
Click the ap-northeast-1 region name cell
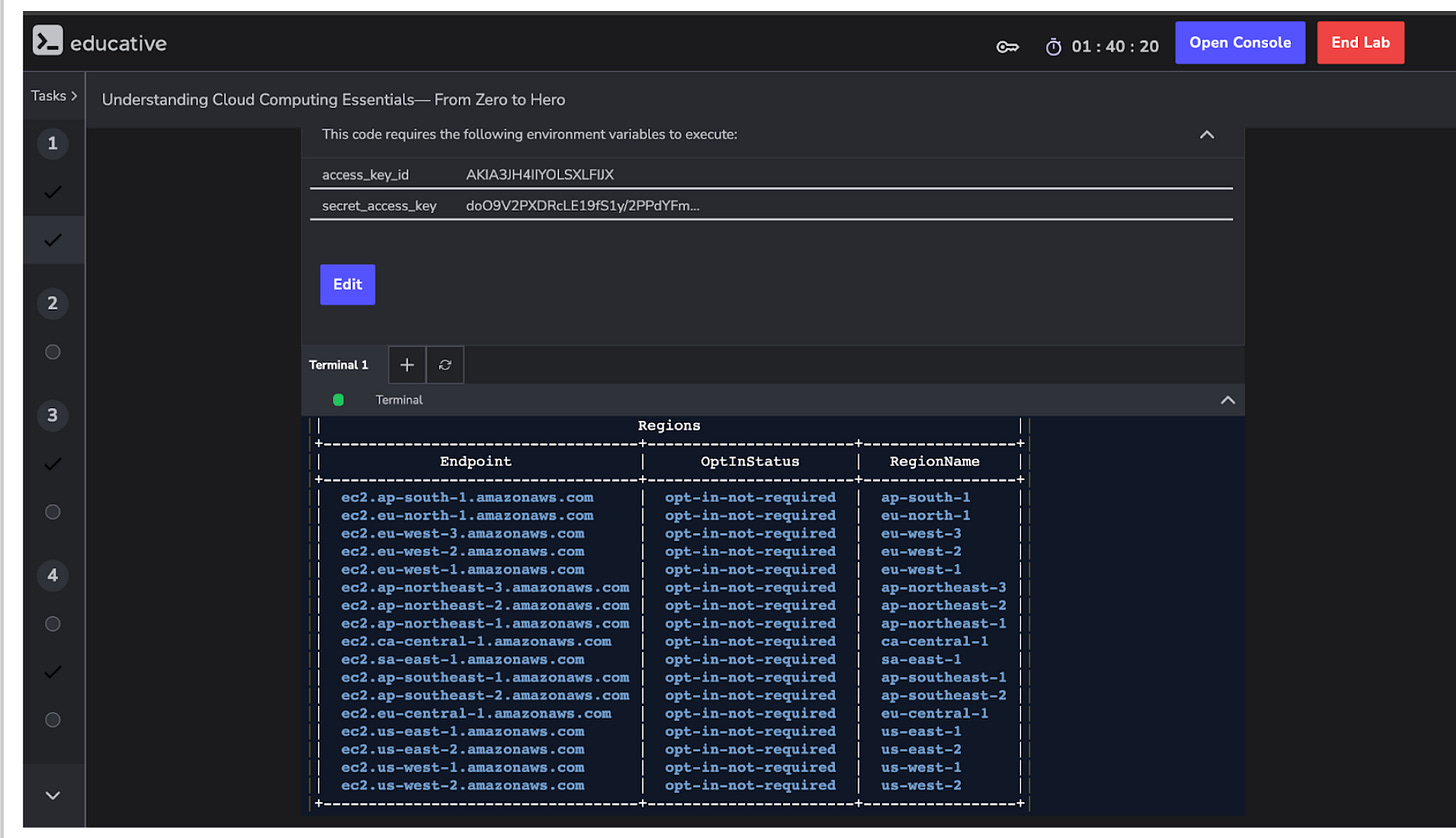point(944,624)
